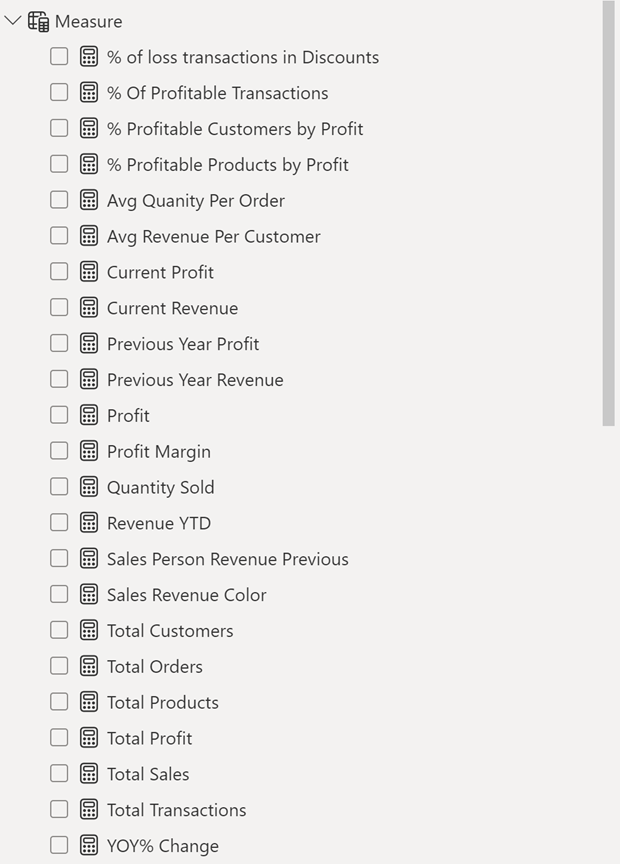Image resolution: width=620 pixels, height=864 pixels.
Task: Select the Sales Revenue Color measure
Action: coord(186,595)
